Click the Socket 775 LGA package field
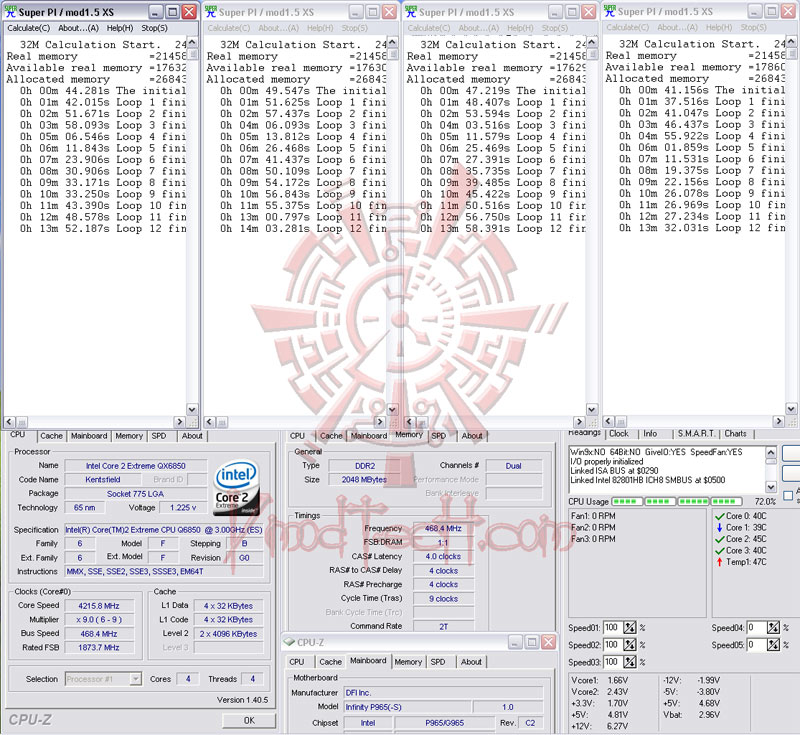800x735 pixels. (136, 494)
